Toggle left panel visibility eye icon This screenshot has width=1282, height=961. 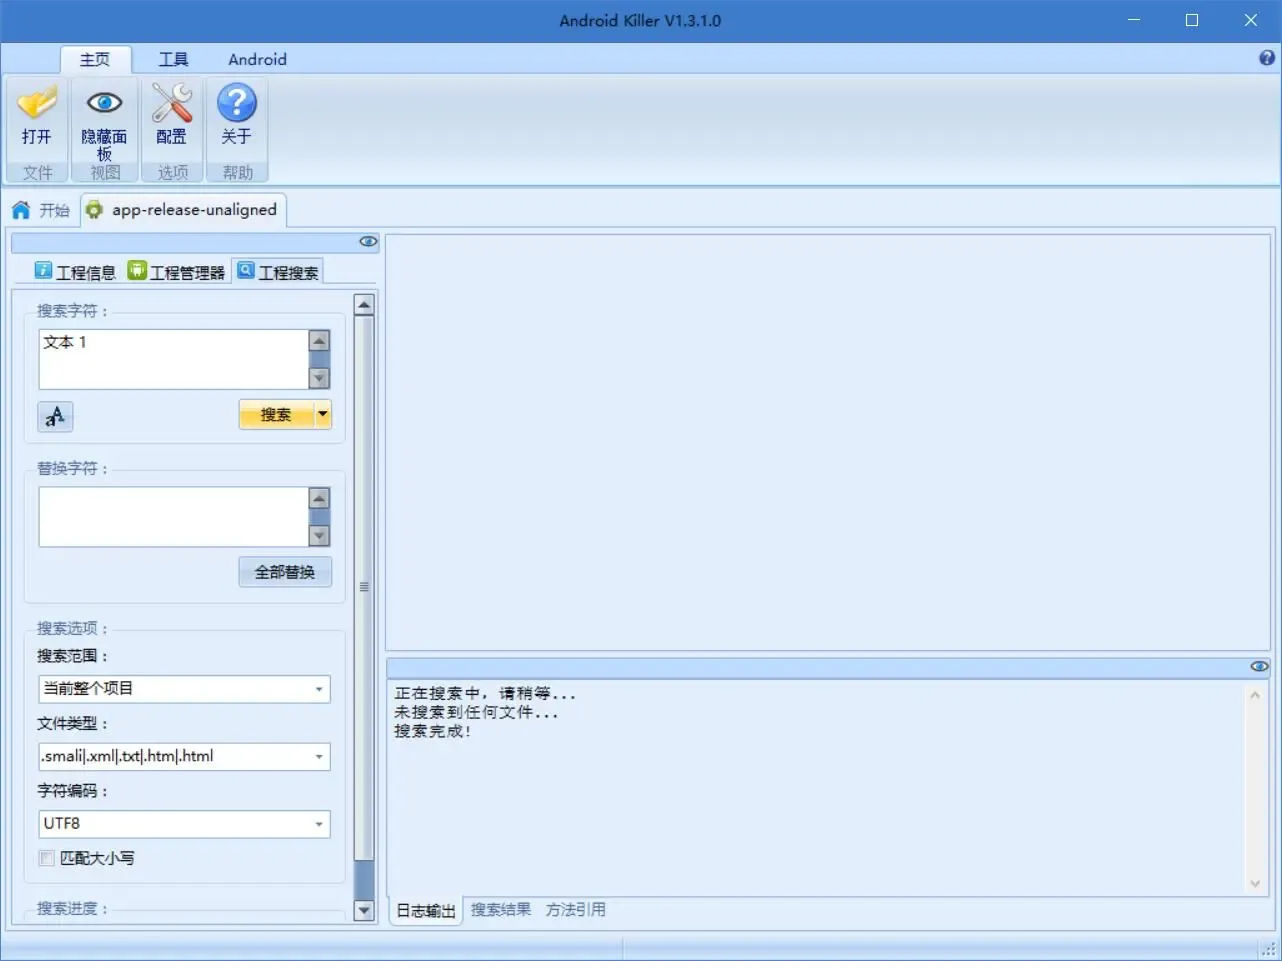(368, 241)
